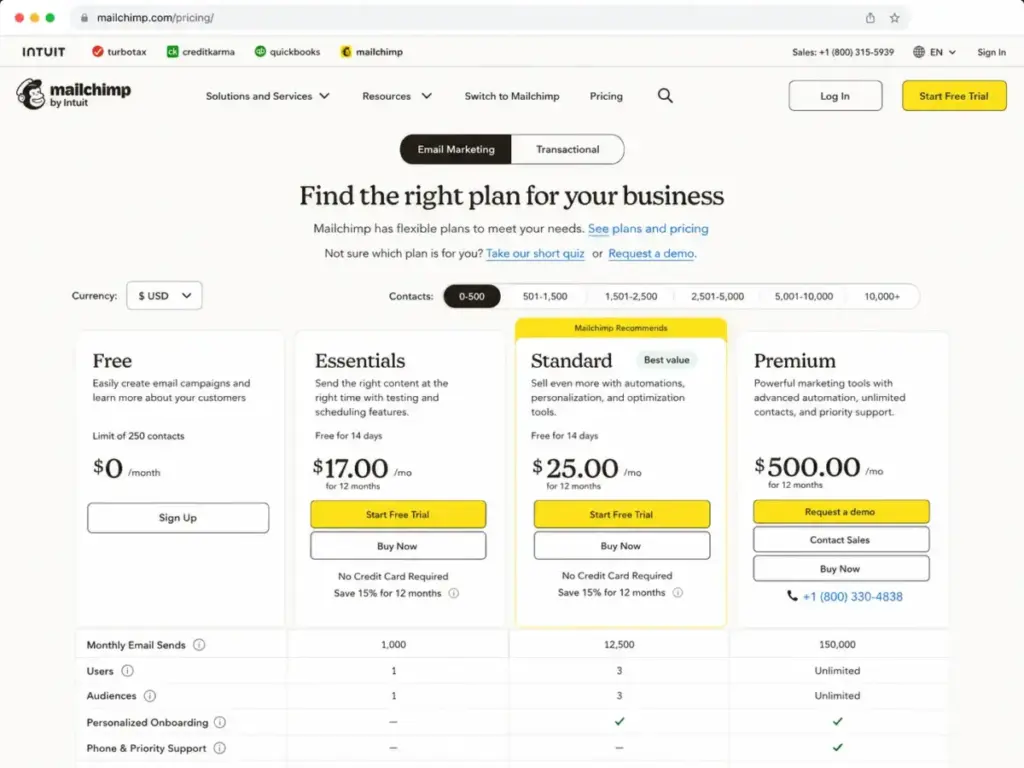Open QuickBooks from the Intuit bar
This screenshot has height=768, width=1024.
click(287, 52)
